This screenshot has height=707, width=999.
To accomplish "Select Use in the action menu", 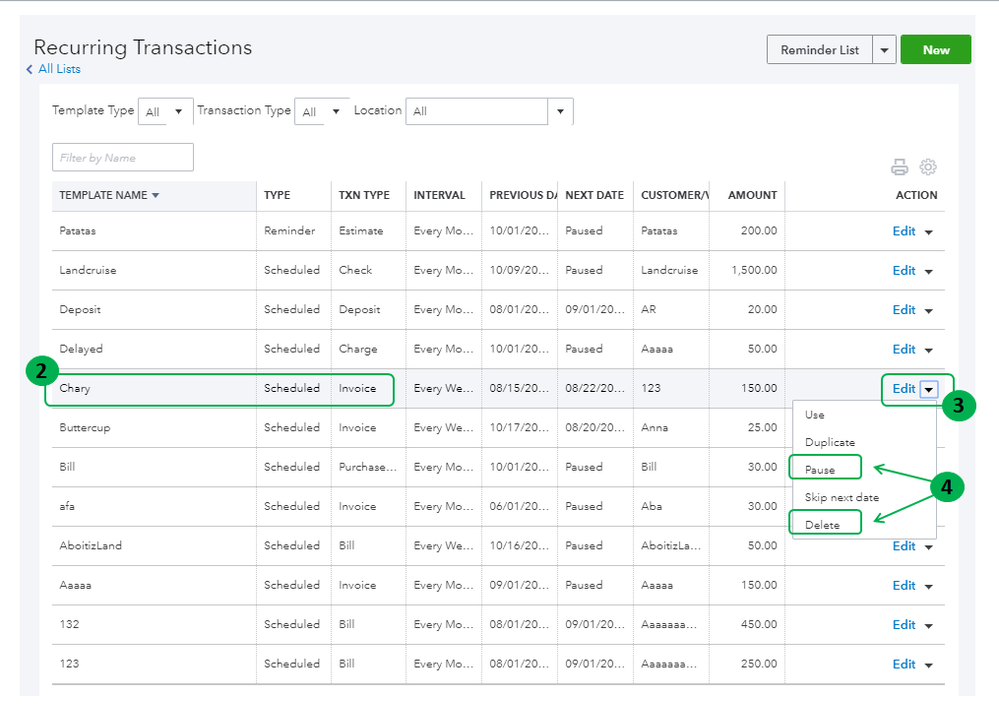I will [x=814, y=414].
